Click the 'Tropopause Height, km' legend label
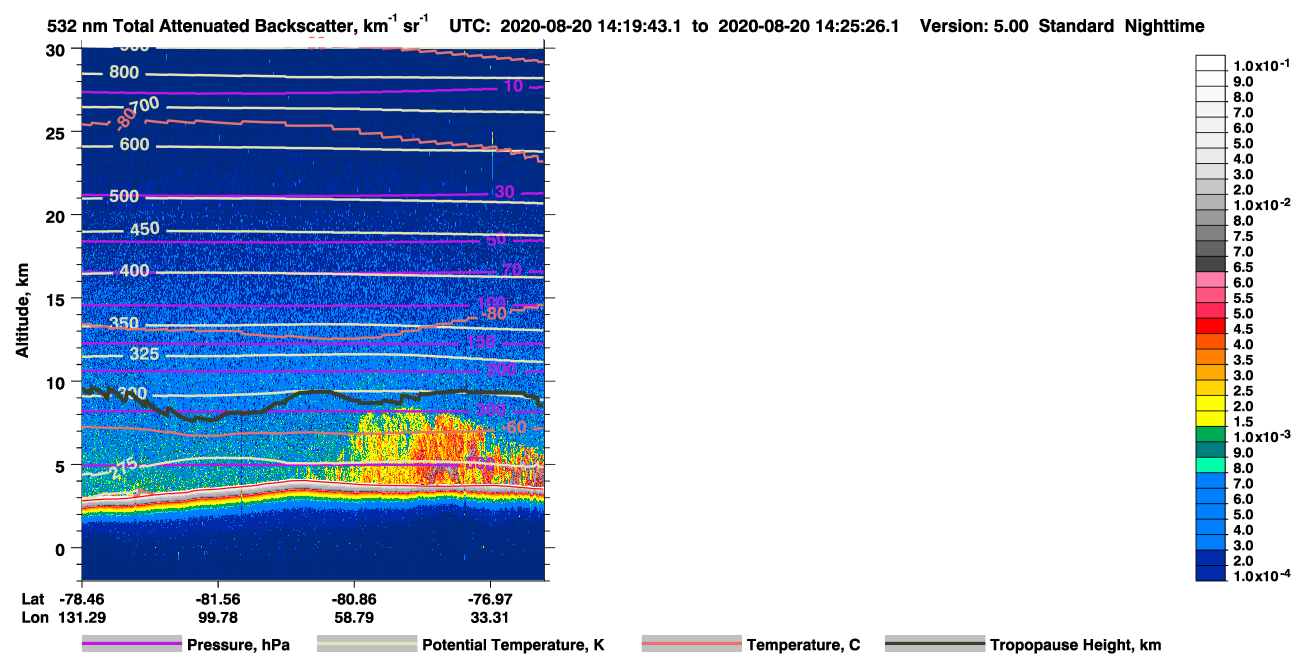Viewport: 1300px width, 667px height. click(1075, 645)
